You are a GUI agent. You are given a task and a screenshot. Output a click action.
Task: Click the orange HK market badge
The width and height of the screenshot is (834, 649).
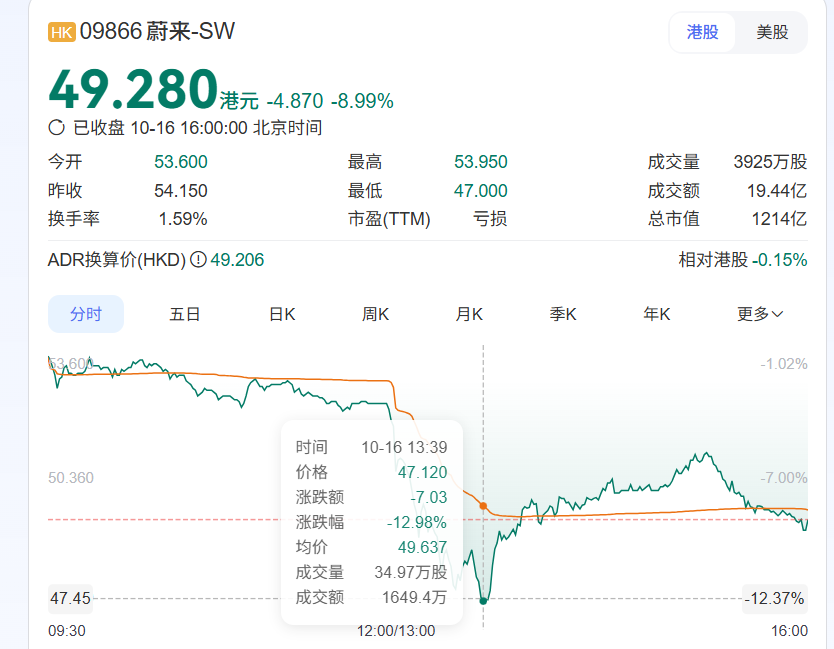pyautogui.click(x=62, y=33)
